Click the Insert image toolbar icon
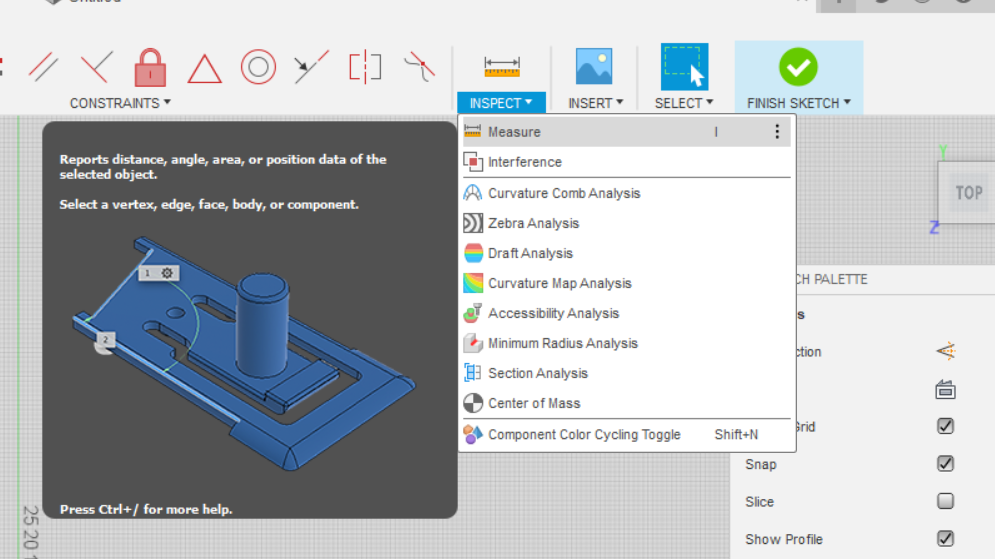Screen dimensions: 995x559 [594, 66]
